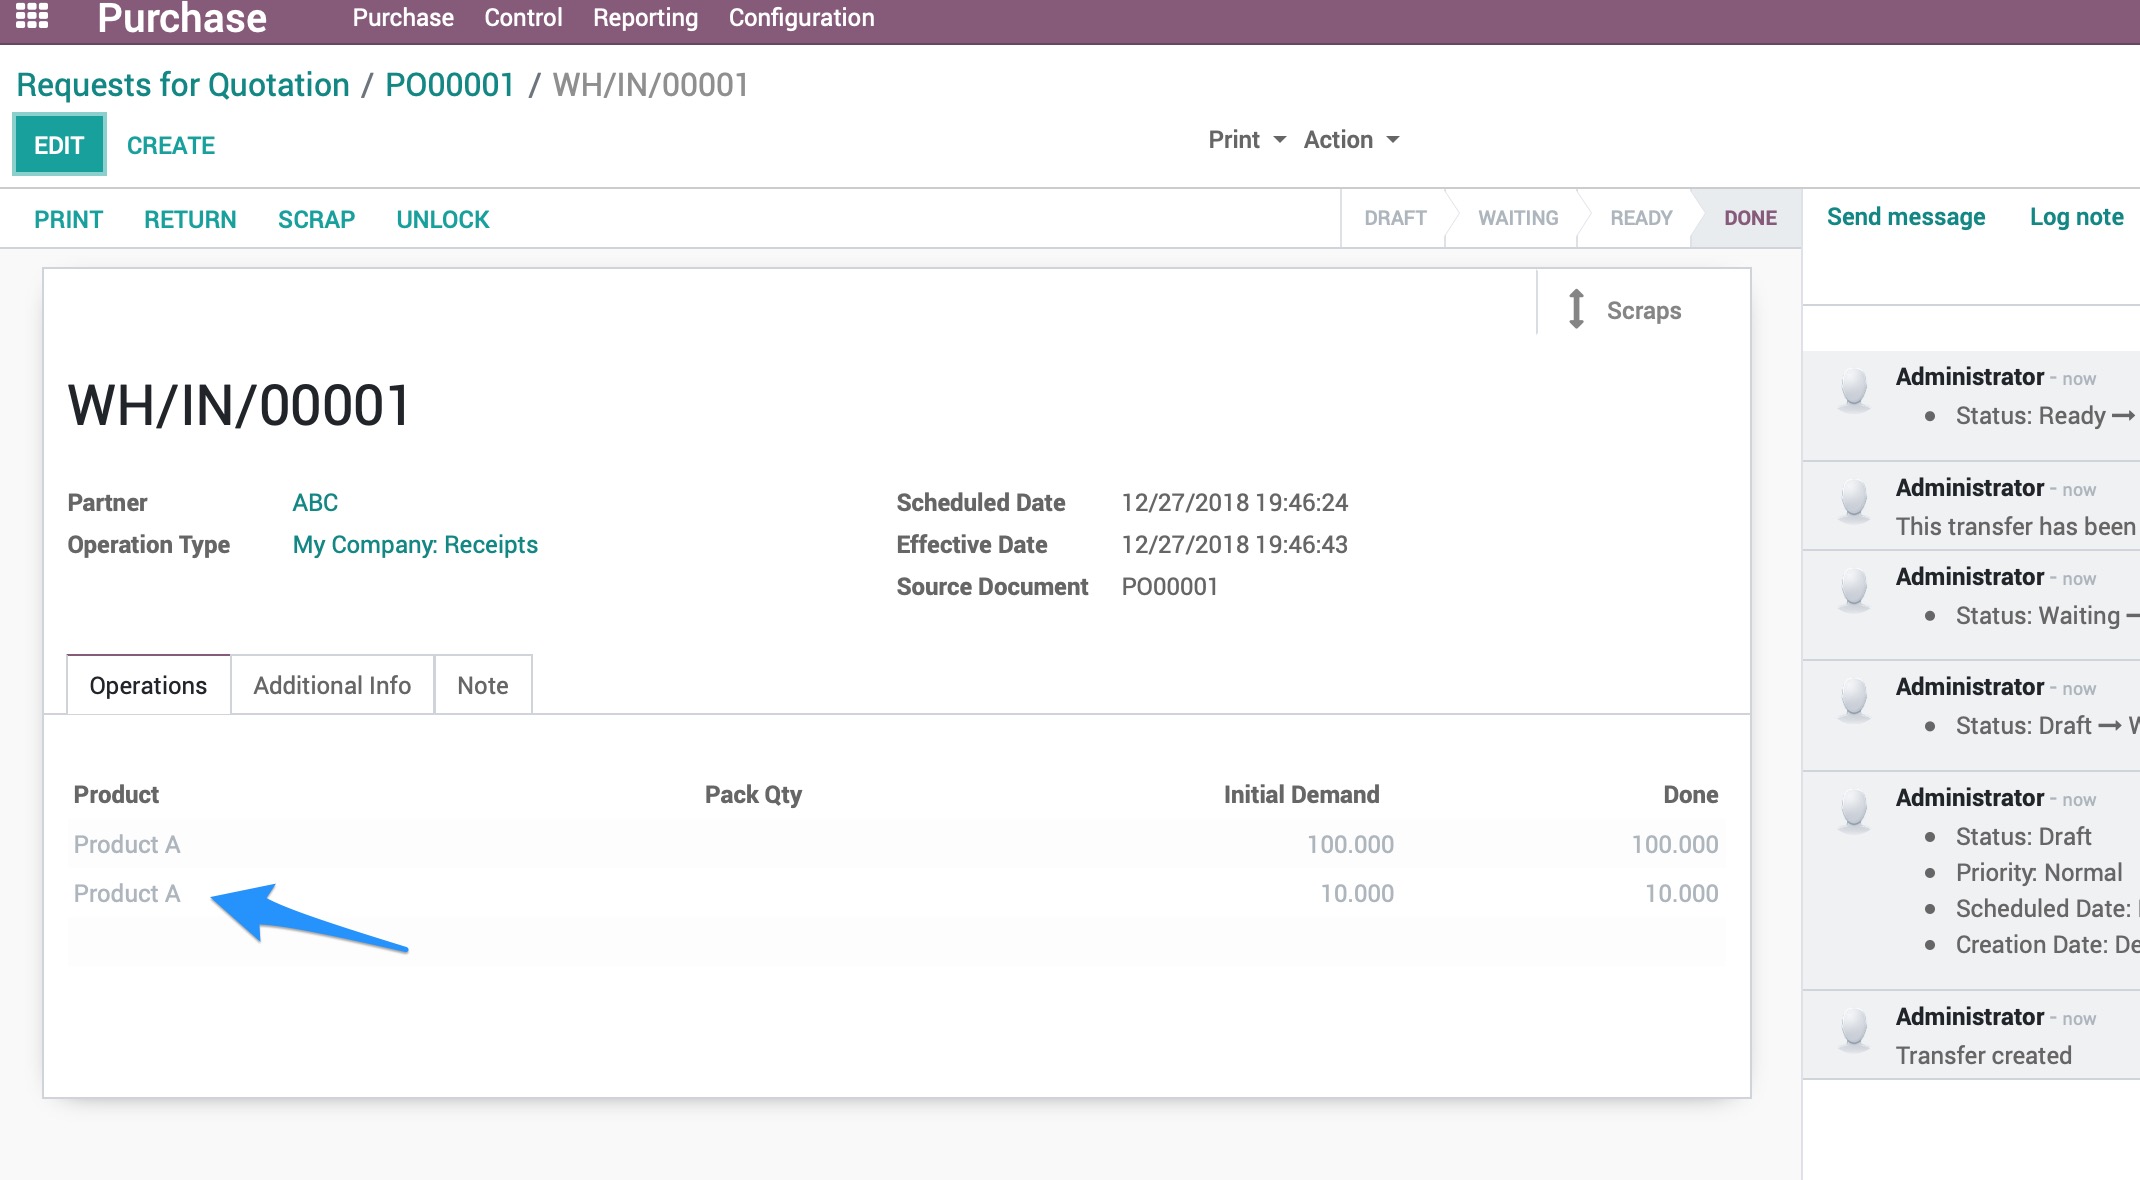Open the apps menu grid icon
Viewport: 2140px width, 1180px height.
(x=36, y=17)
